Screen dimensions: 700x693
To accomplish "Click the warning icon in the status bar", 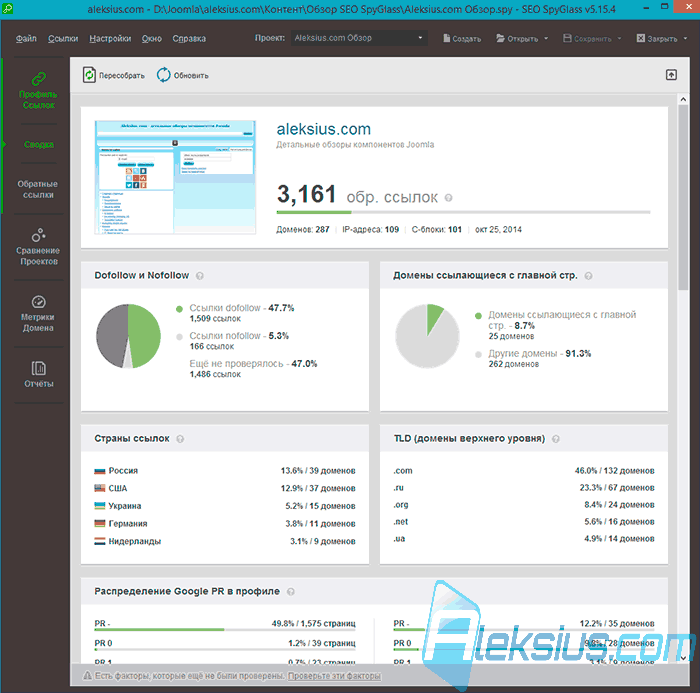I will click(x=88, y=676).
